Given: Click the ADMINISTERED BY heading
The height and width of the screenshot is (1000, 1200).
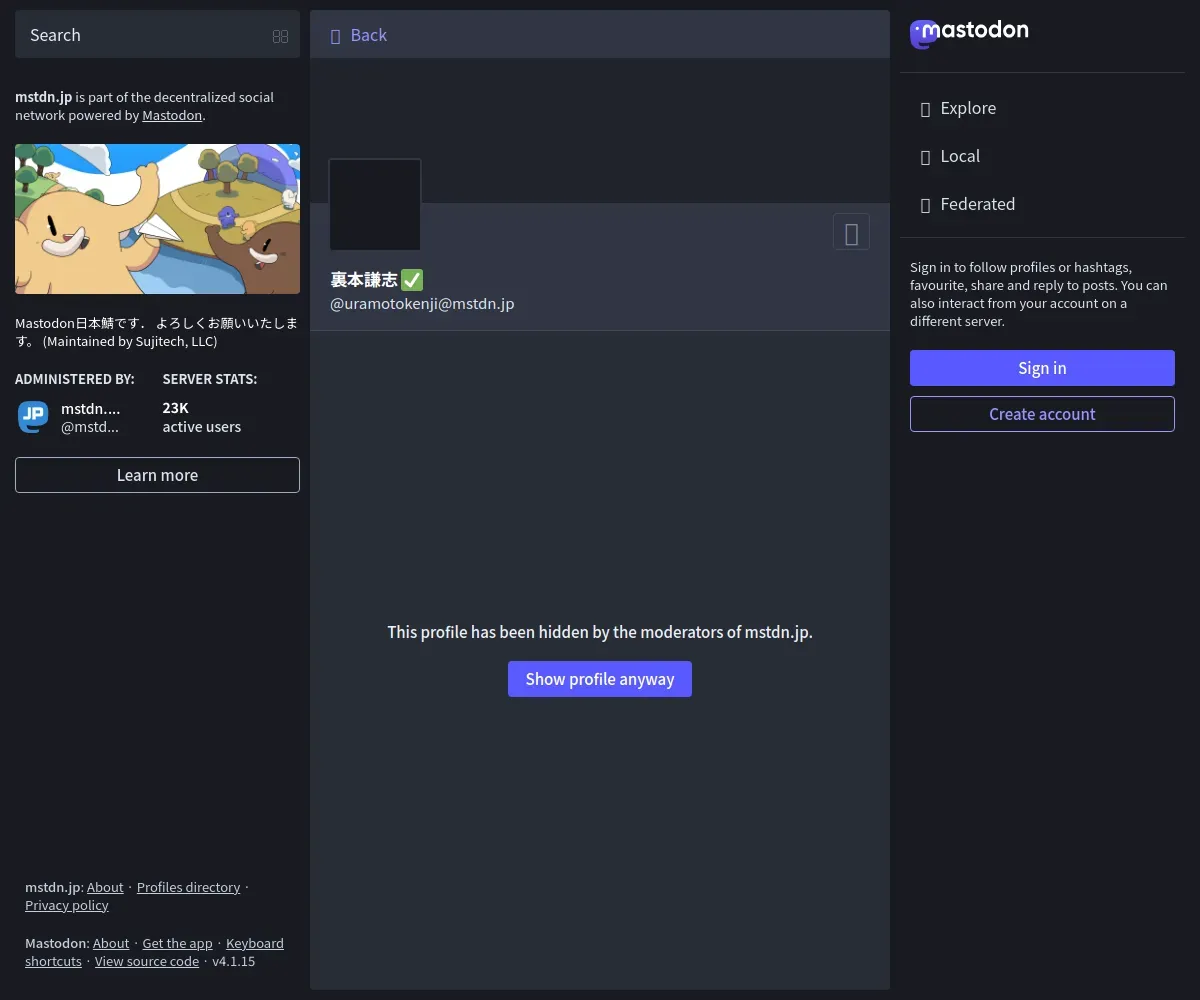Looking at the screenshot, I should (x=75, y=379).
